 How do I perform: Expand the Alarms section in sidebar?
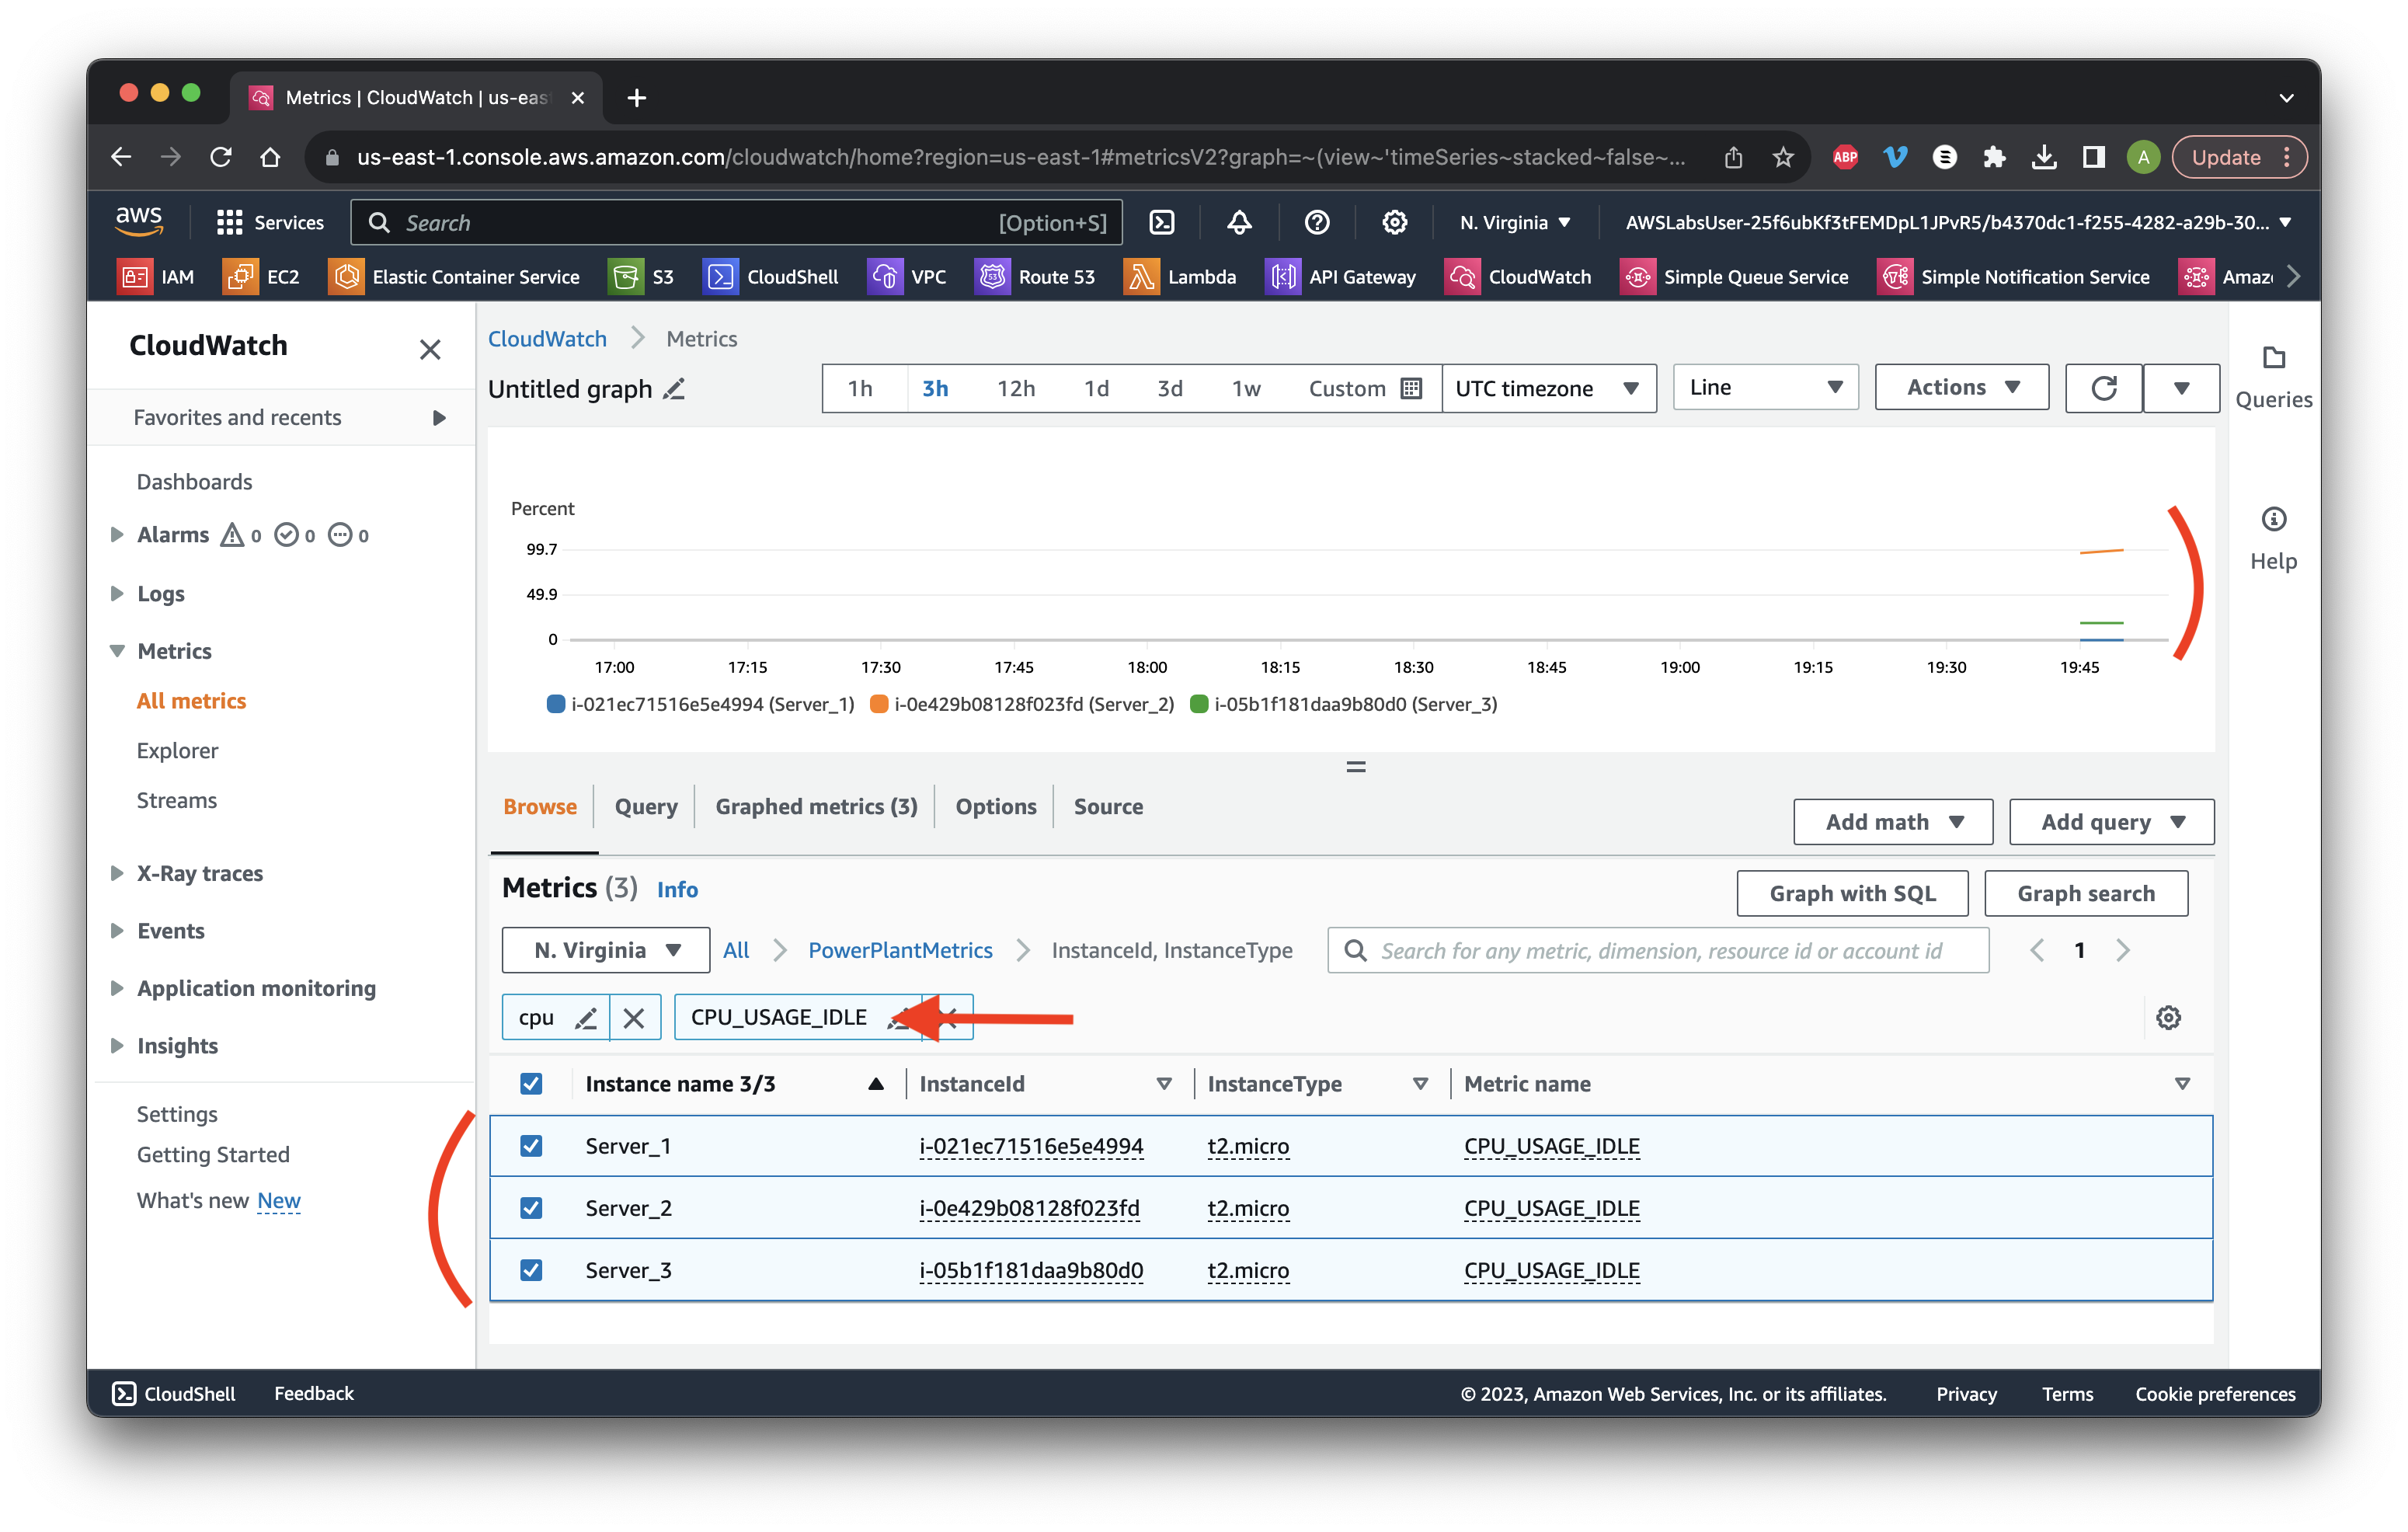[x=117, y=535]
